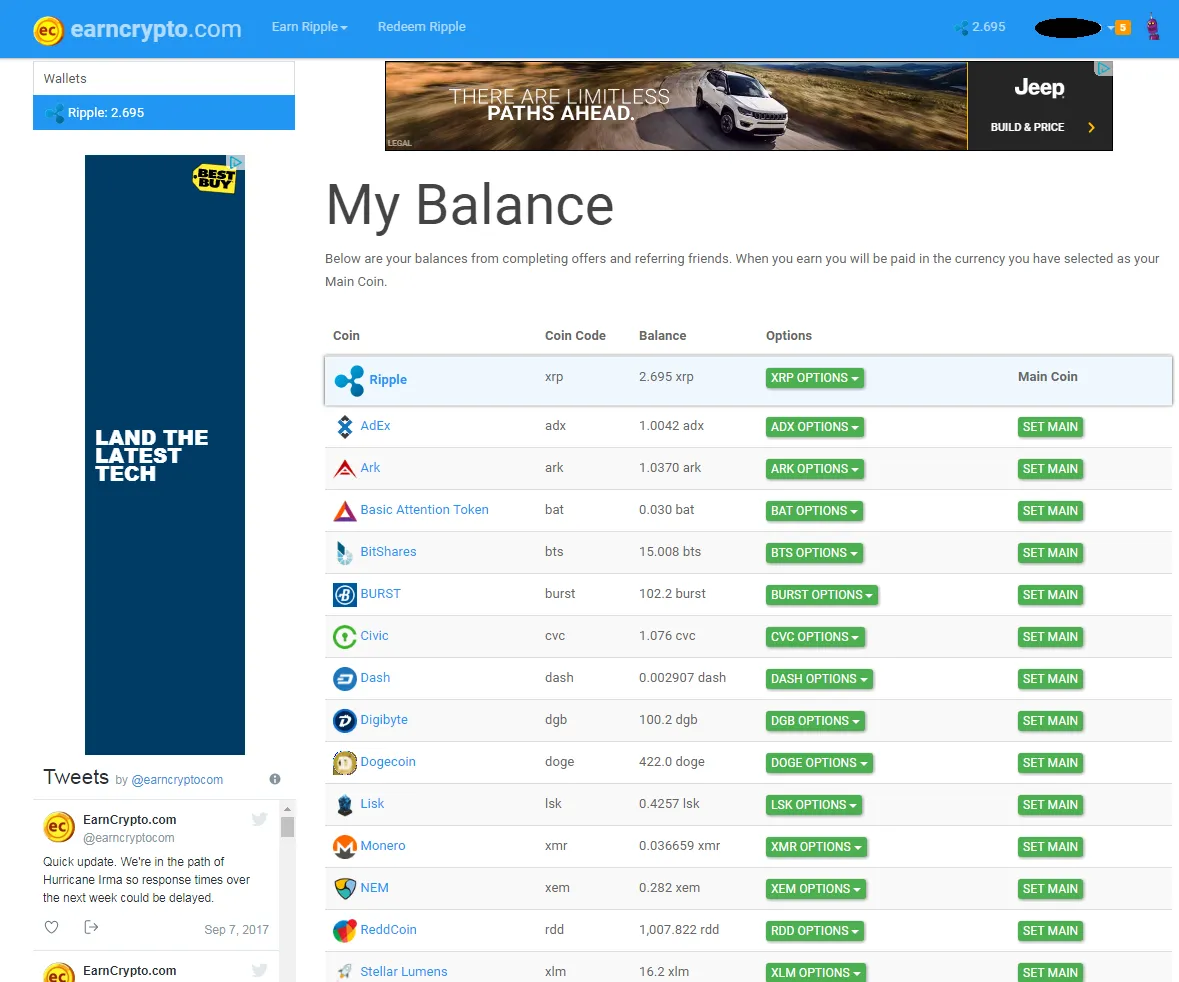Set Monero as main coin
1179x982 pixels.
tap(1050, 847)
